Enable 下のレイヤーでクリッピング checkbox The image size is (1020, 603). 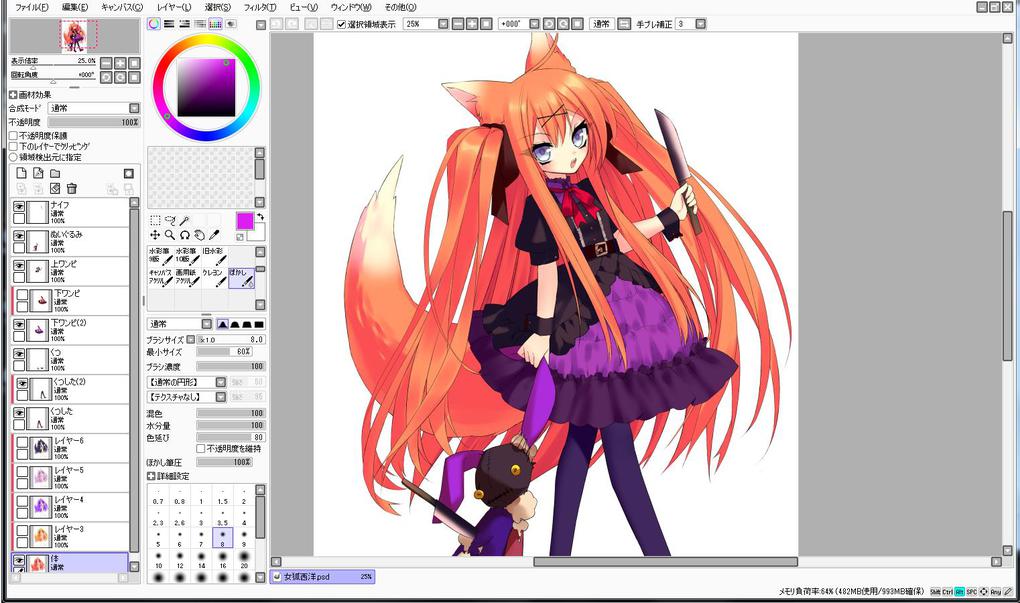13,146
